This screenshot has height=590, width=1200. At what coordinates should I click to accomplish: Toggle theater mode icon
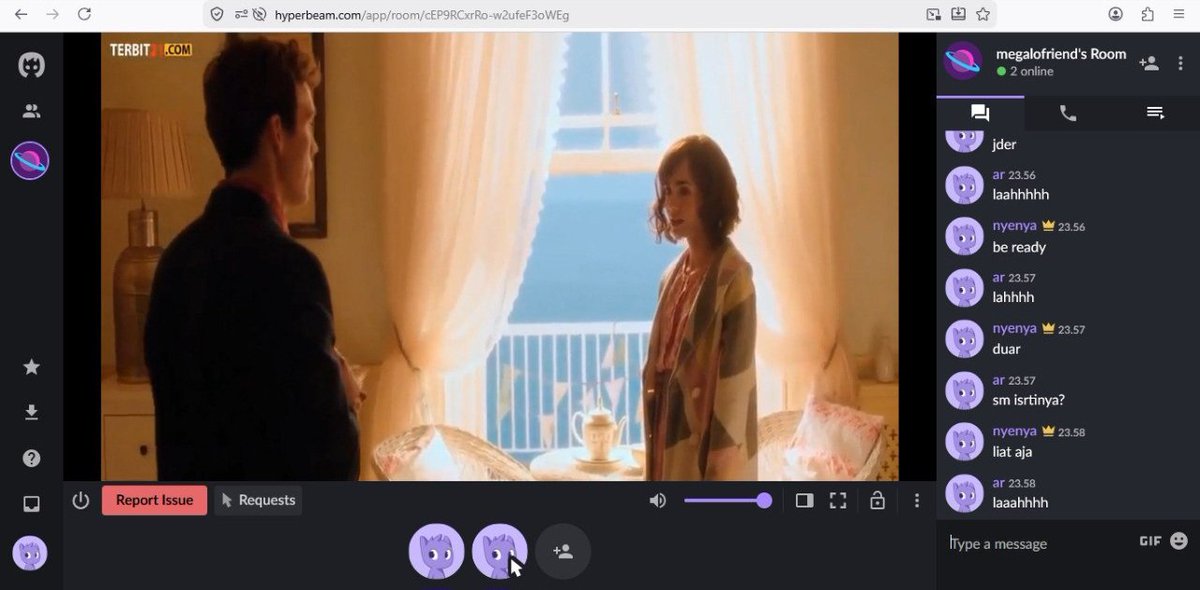[804, 500]
